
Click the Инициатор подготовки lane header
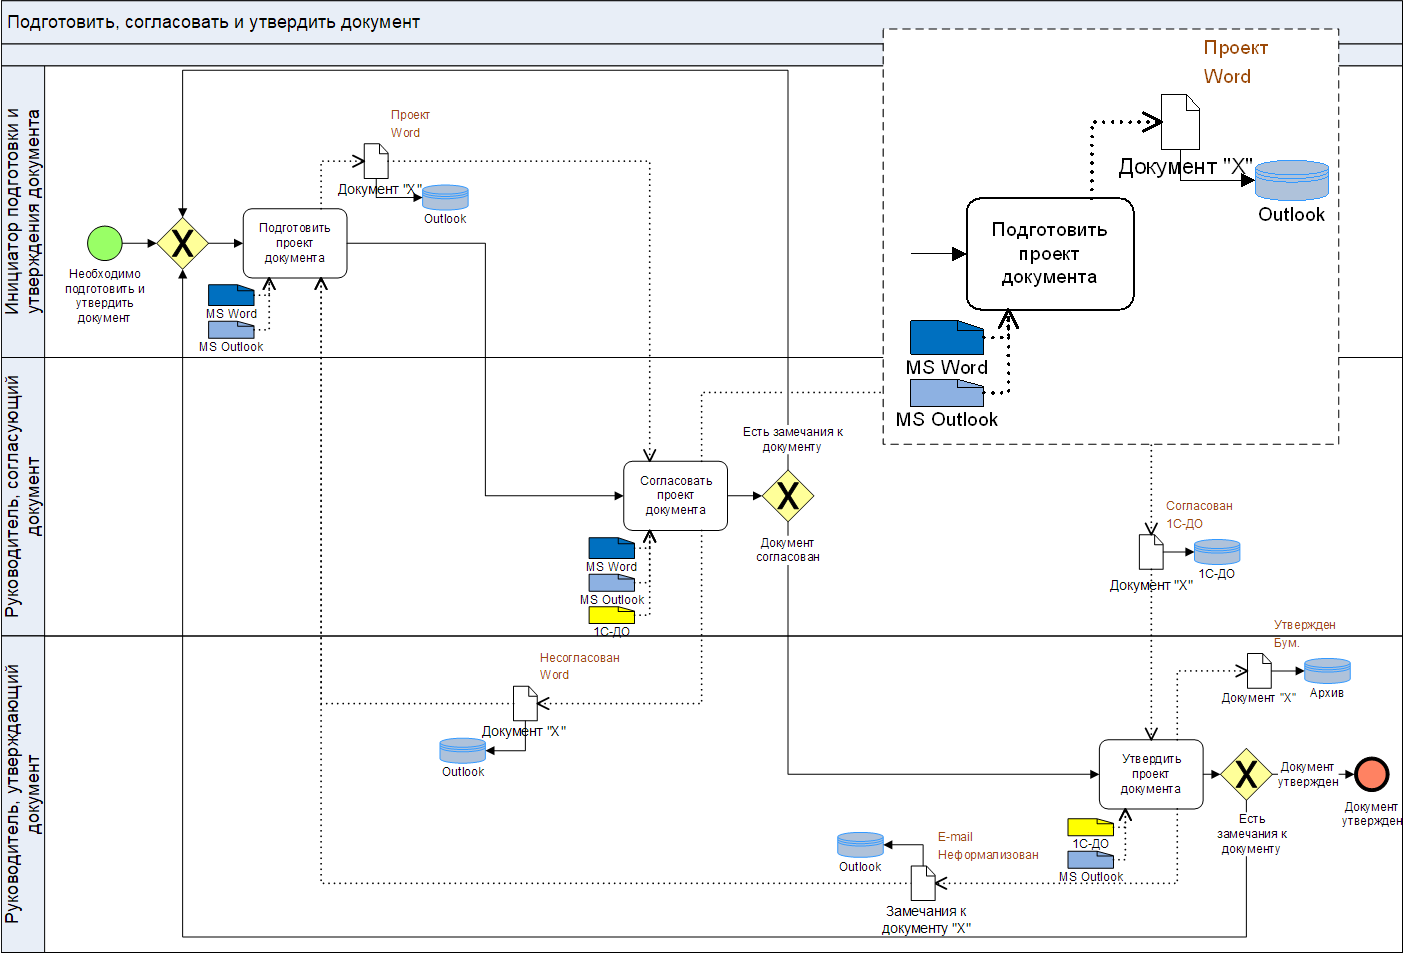point(23,212)
